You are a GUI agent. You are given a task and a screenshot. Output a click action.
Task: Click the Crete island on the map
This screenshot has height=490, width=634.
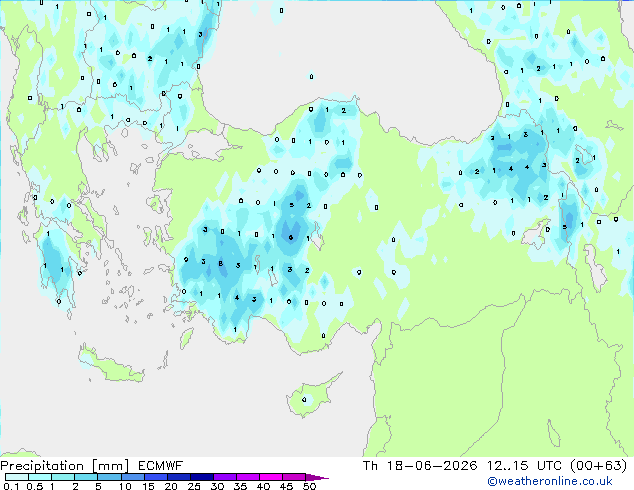pos(109,364)
